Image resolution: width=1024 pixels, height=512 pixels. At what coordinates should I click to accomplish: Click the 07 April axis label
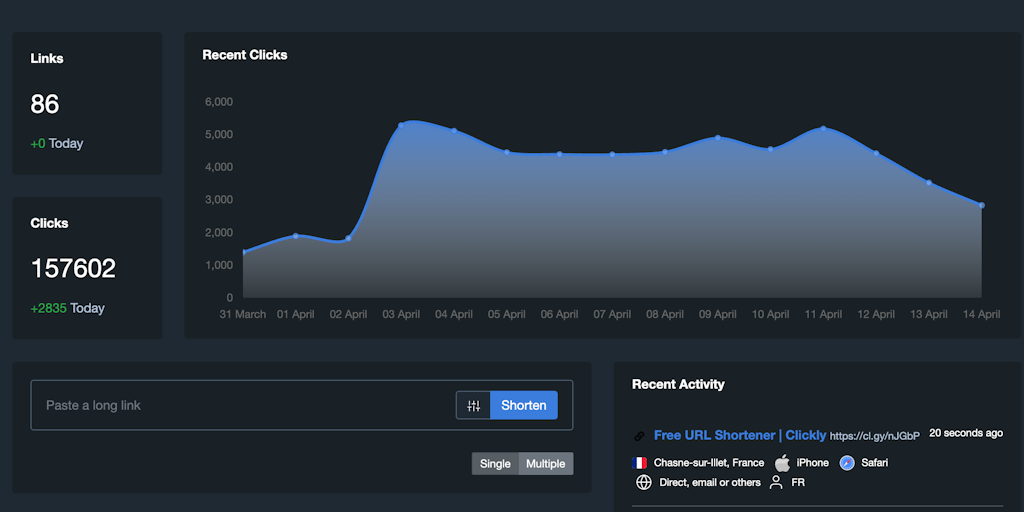(x=612, y=315)
